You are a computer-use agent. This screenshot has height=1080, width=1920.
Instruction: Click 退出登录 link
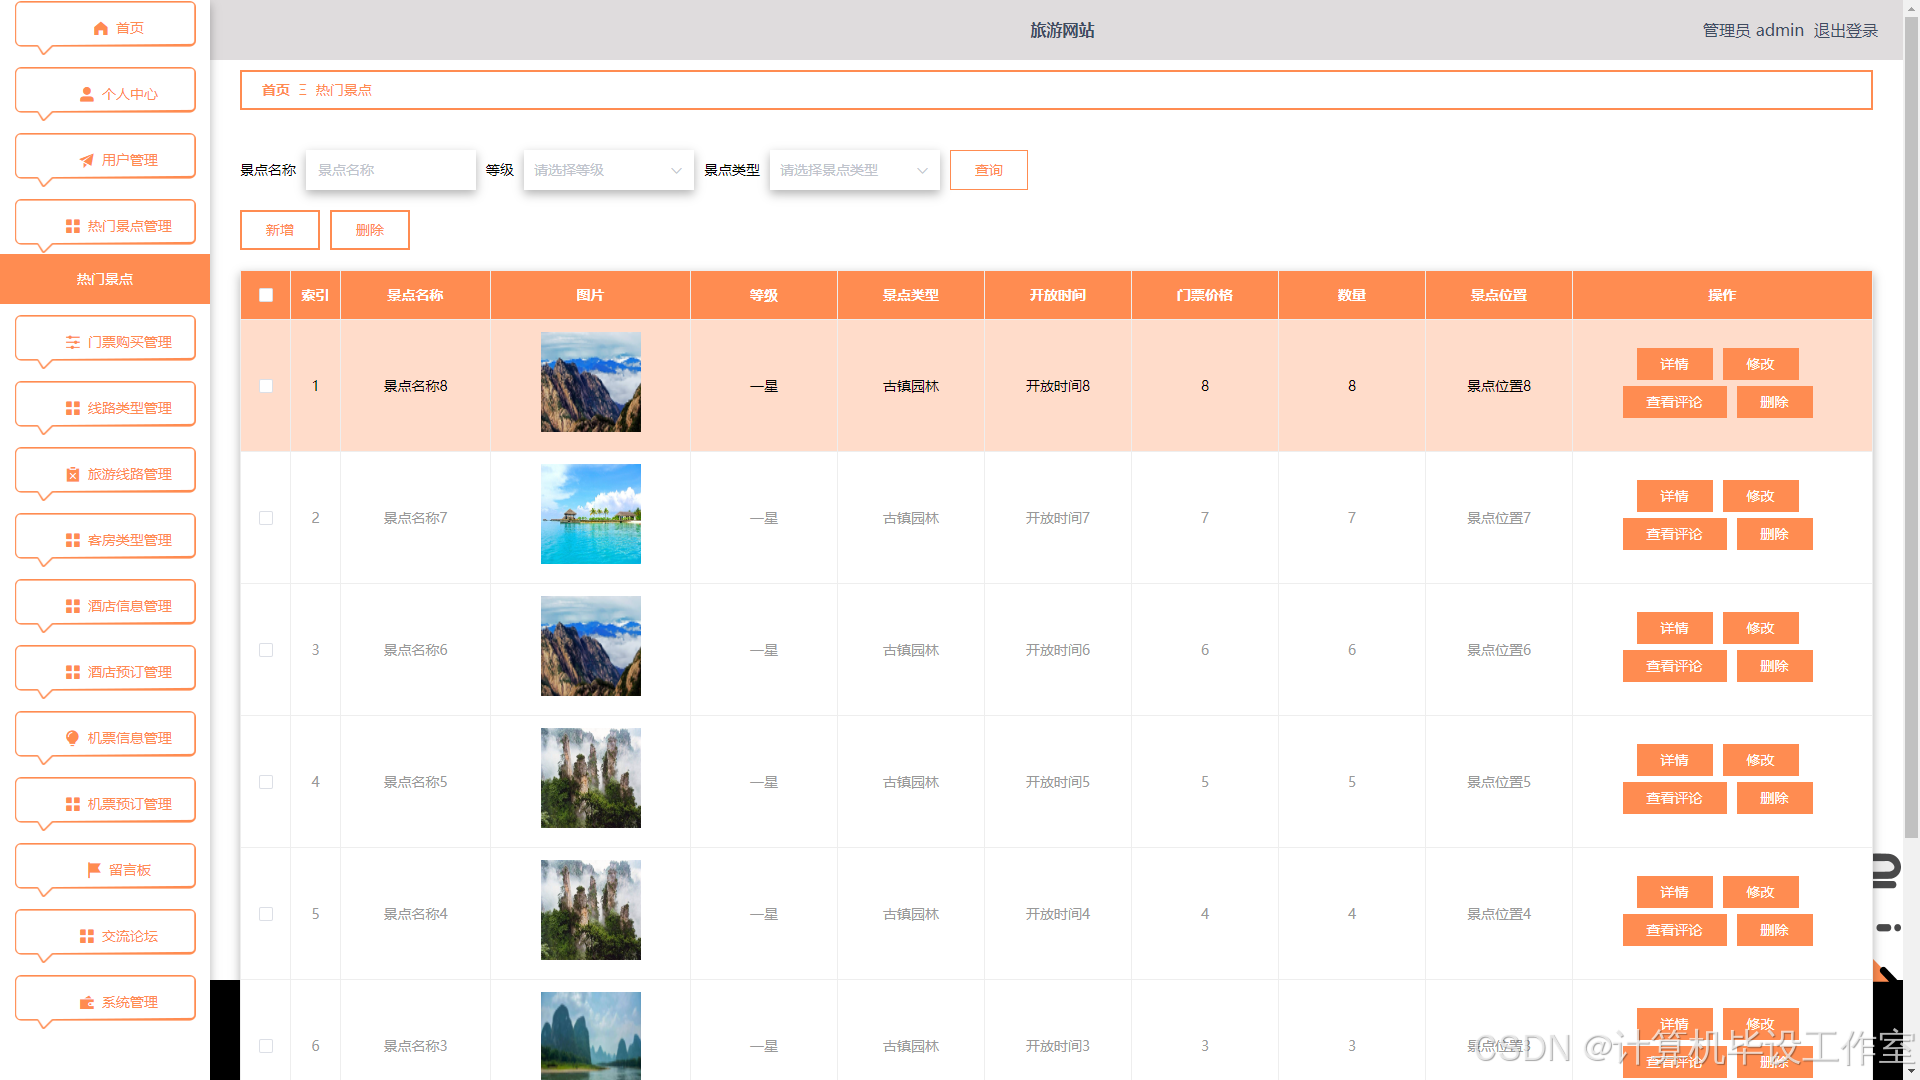click(x=1845, y=30)
